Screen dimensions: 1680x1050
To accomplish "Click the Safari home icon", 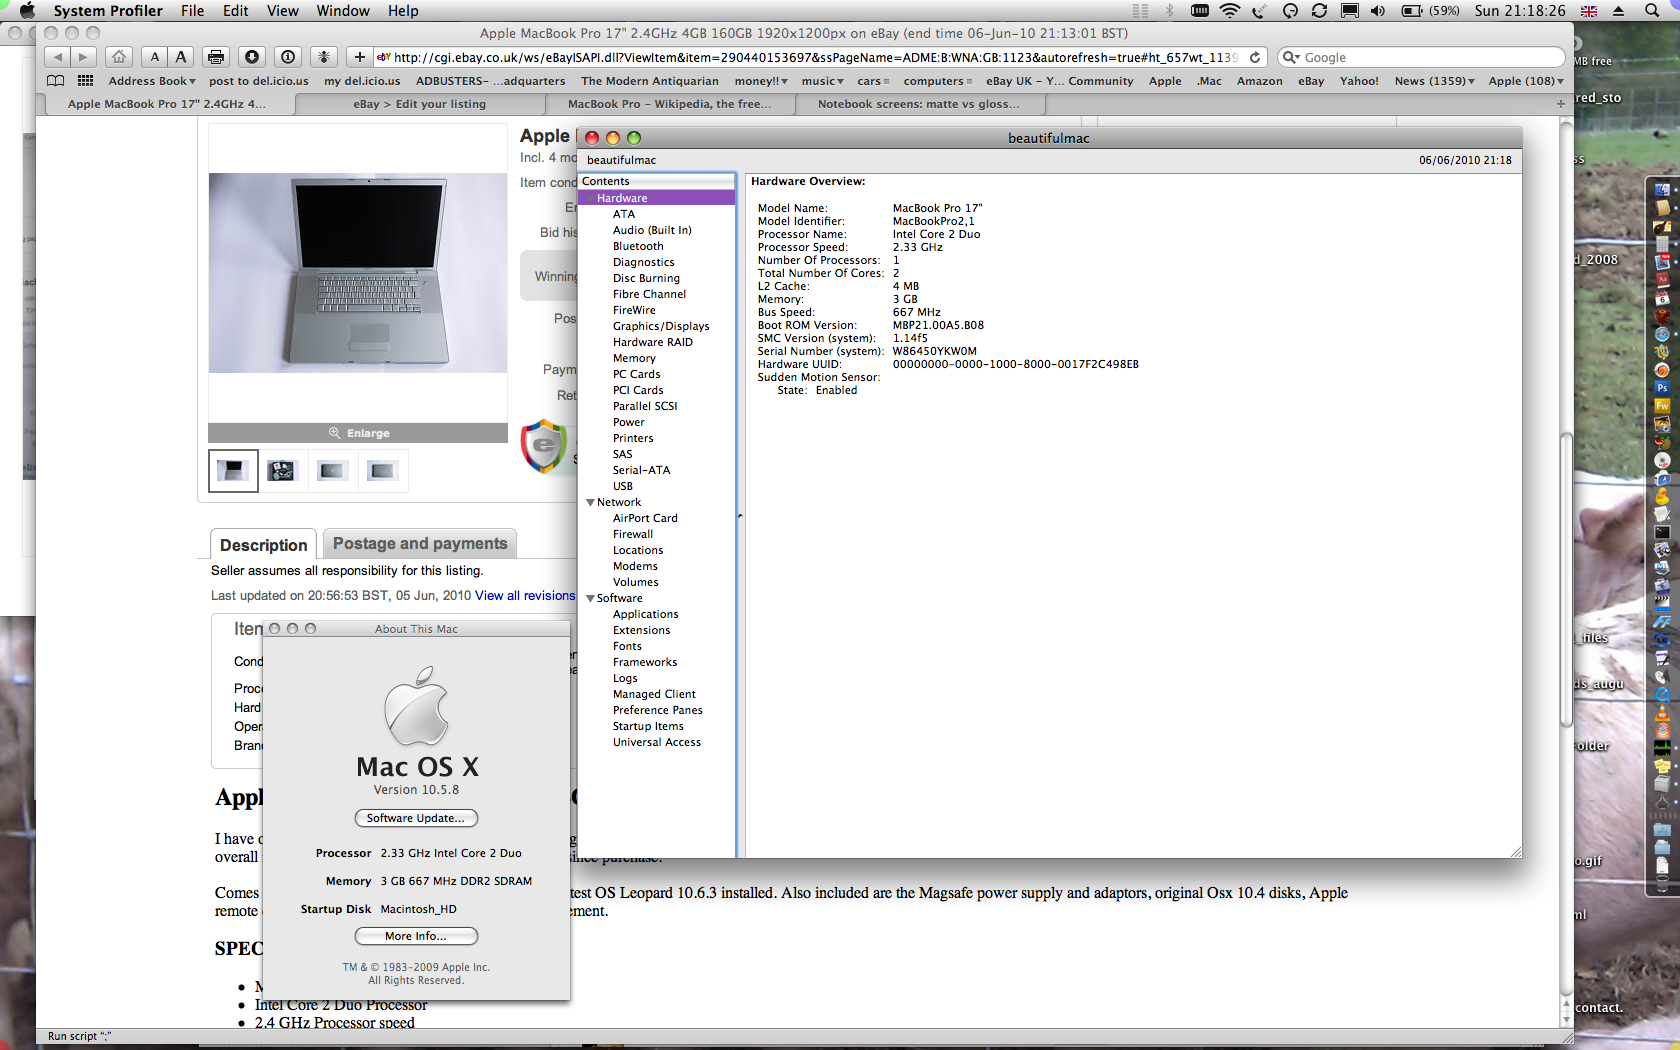I will click(x=119, y=57).
